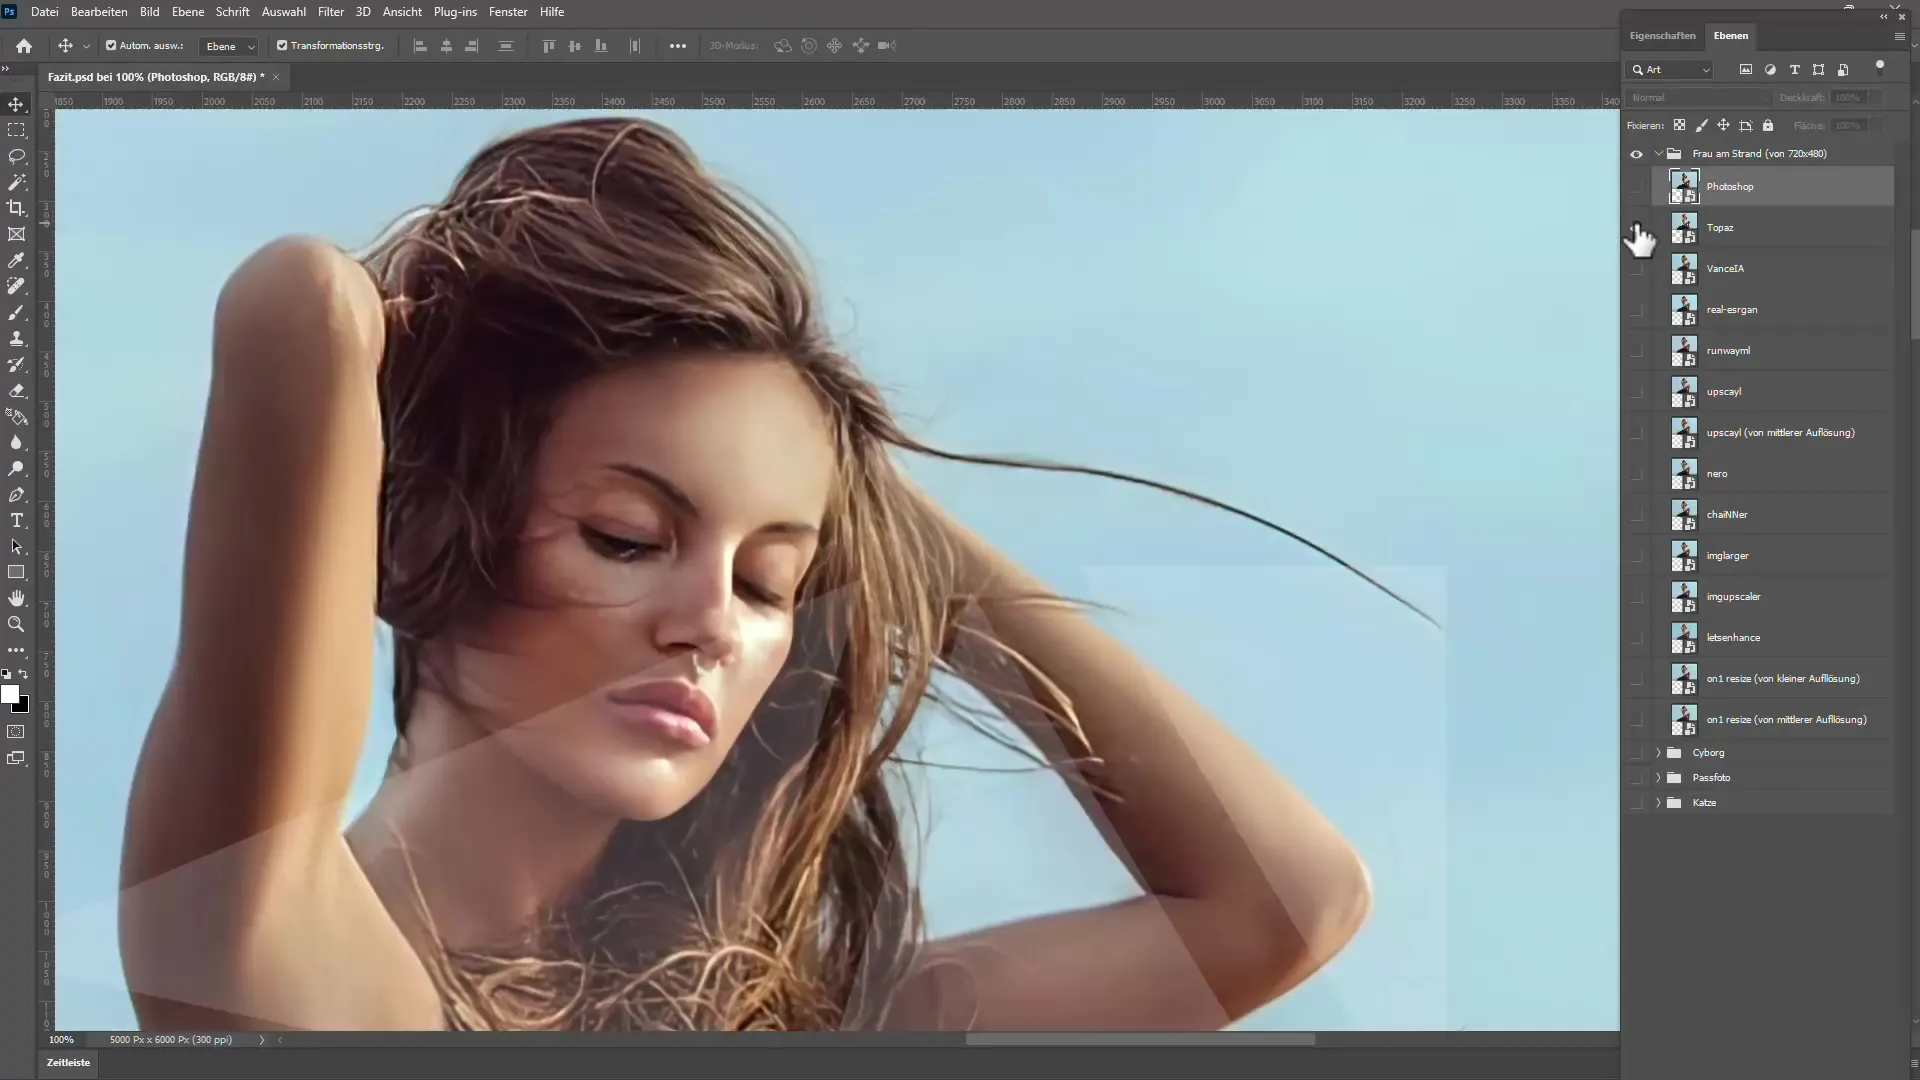This screenshot has height=1080, width=1920.
Task: Select the Type tool
Action: tap(18, 521)
